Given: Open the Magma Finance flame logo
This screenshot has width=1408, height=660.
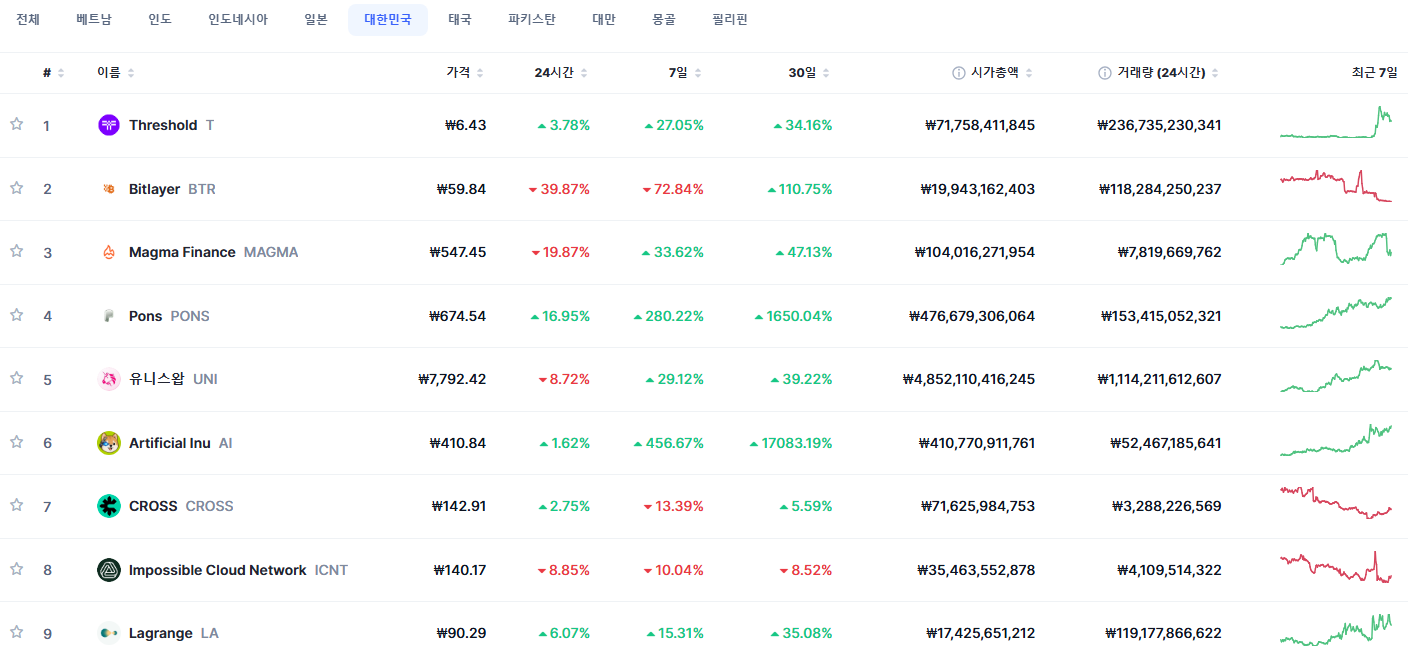Looking at the screenshot, I should click(x=109, y=252).
